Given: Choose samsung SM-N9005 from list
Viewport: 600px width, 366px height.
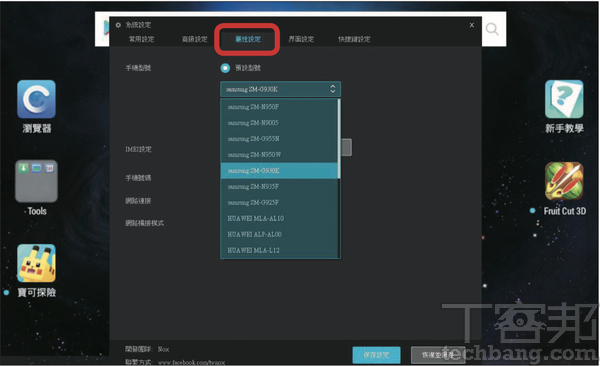Looking at the screenshot, I should pyautogui.click(x=279, y=123).
